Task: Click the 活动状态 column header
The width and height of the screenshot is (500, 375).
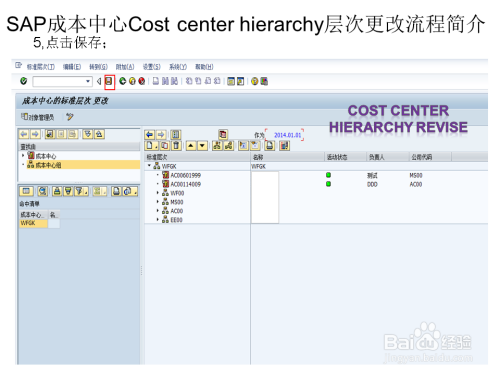Action: point(346,157)
